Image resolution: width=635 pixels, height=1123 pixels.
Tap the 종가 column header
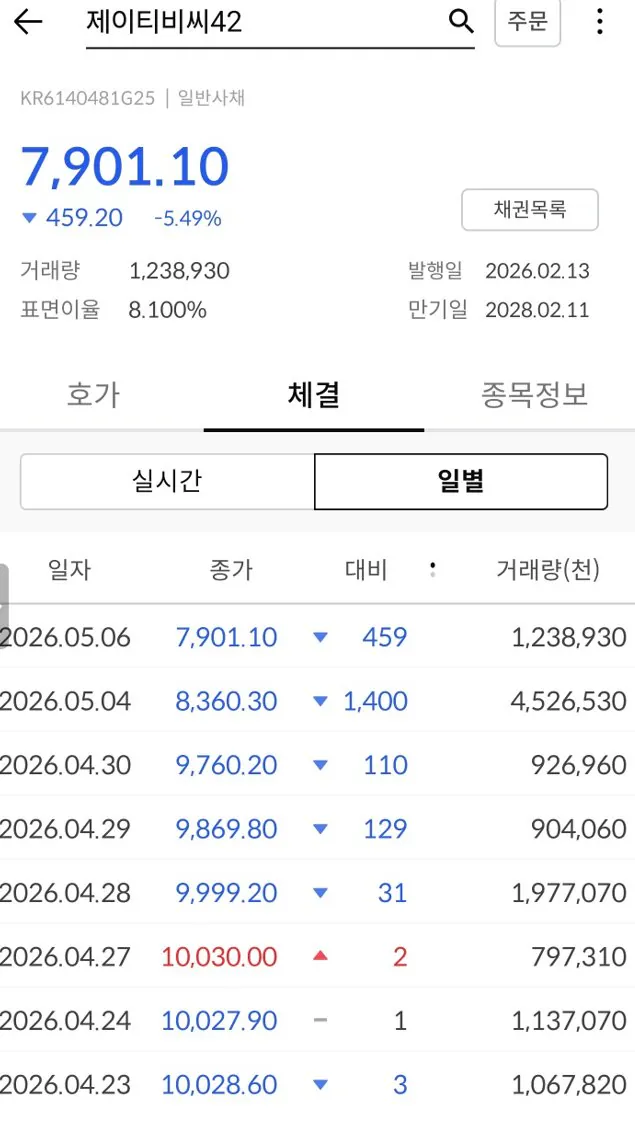(231, 570)
